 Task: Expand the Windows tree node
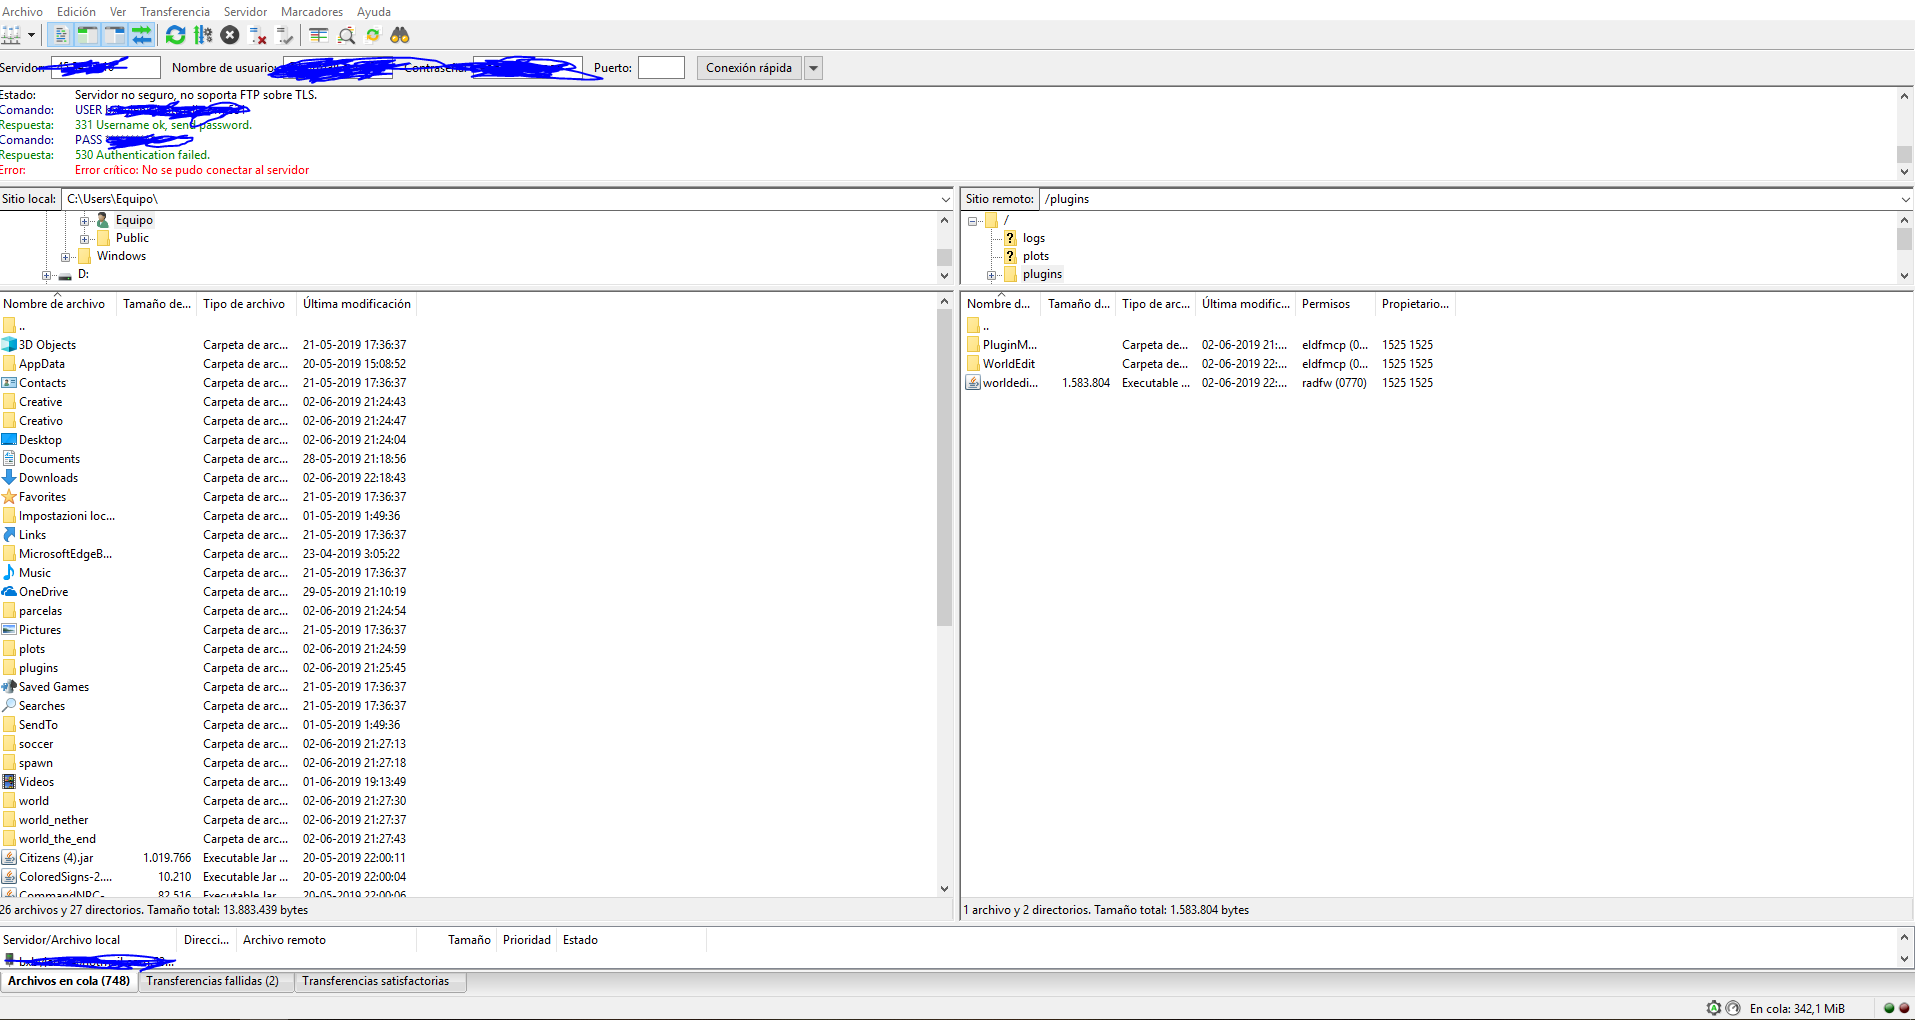pyautogui.click(x=66, y=257)
